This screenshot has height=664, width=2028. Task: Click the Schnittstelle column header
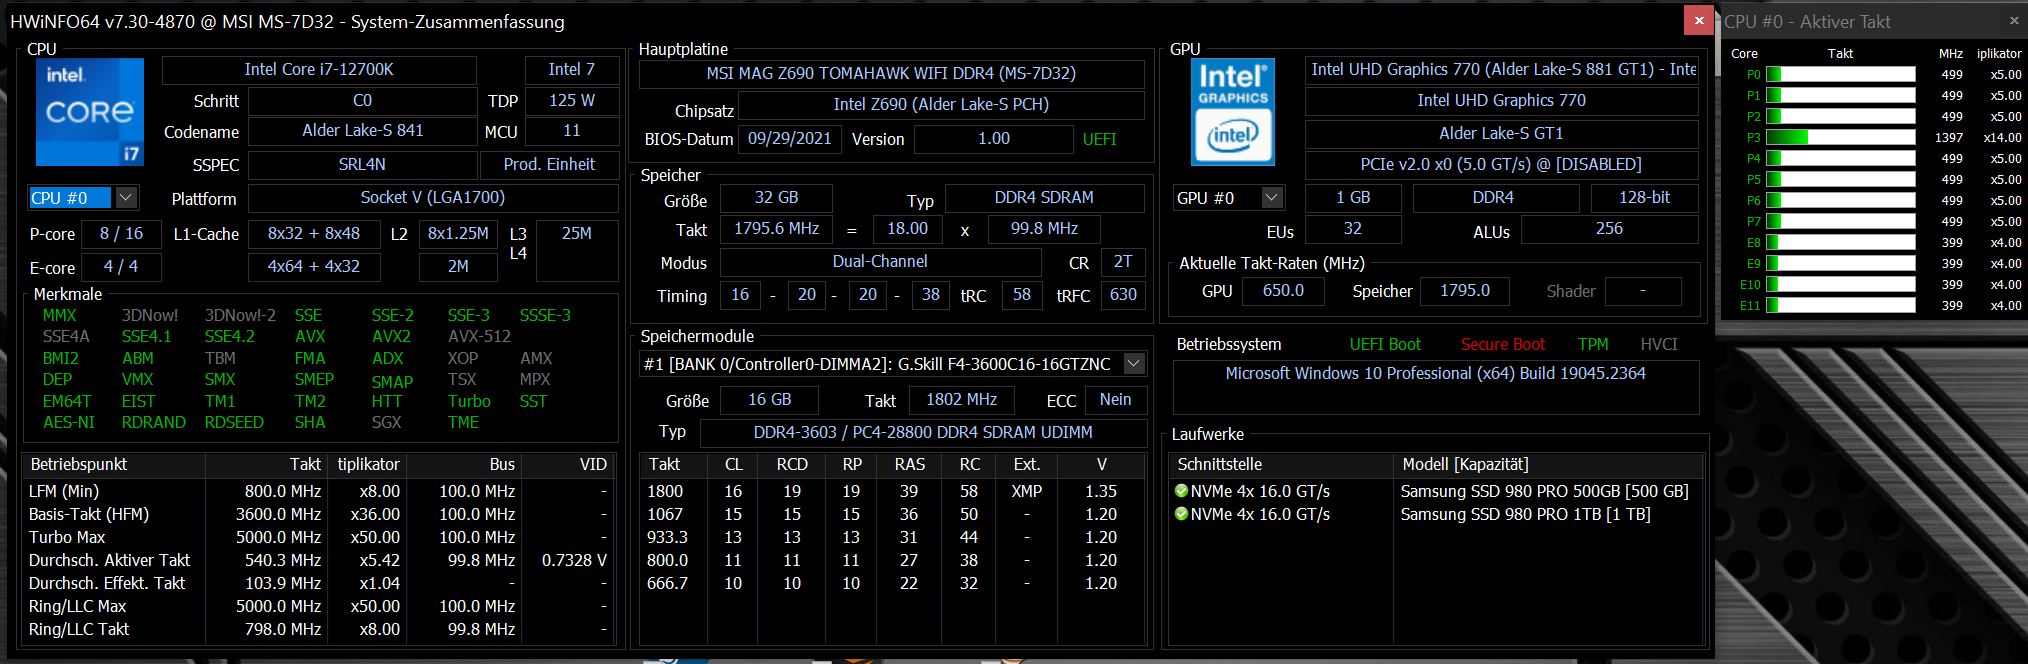pos(1281,464)
